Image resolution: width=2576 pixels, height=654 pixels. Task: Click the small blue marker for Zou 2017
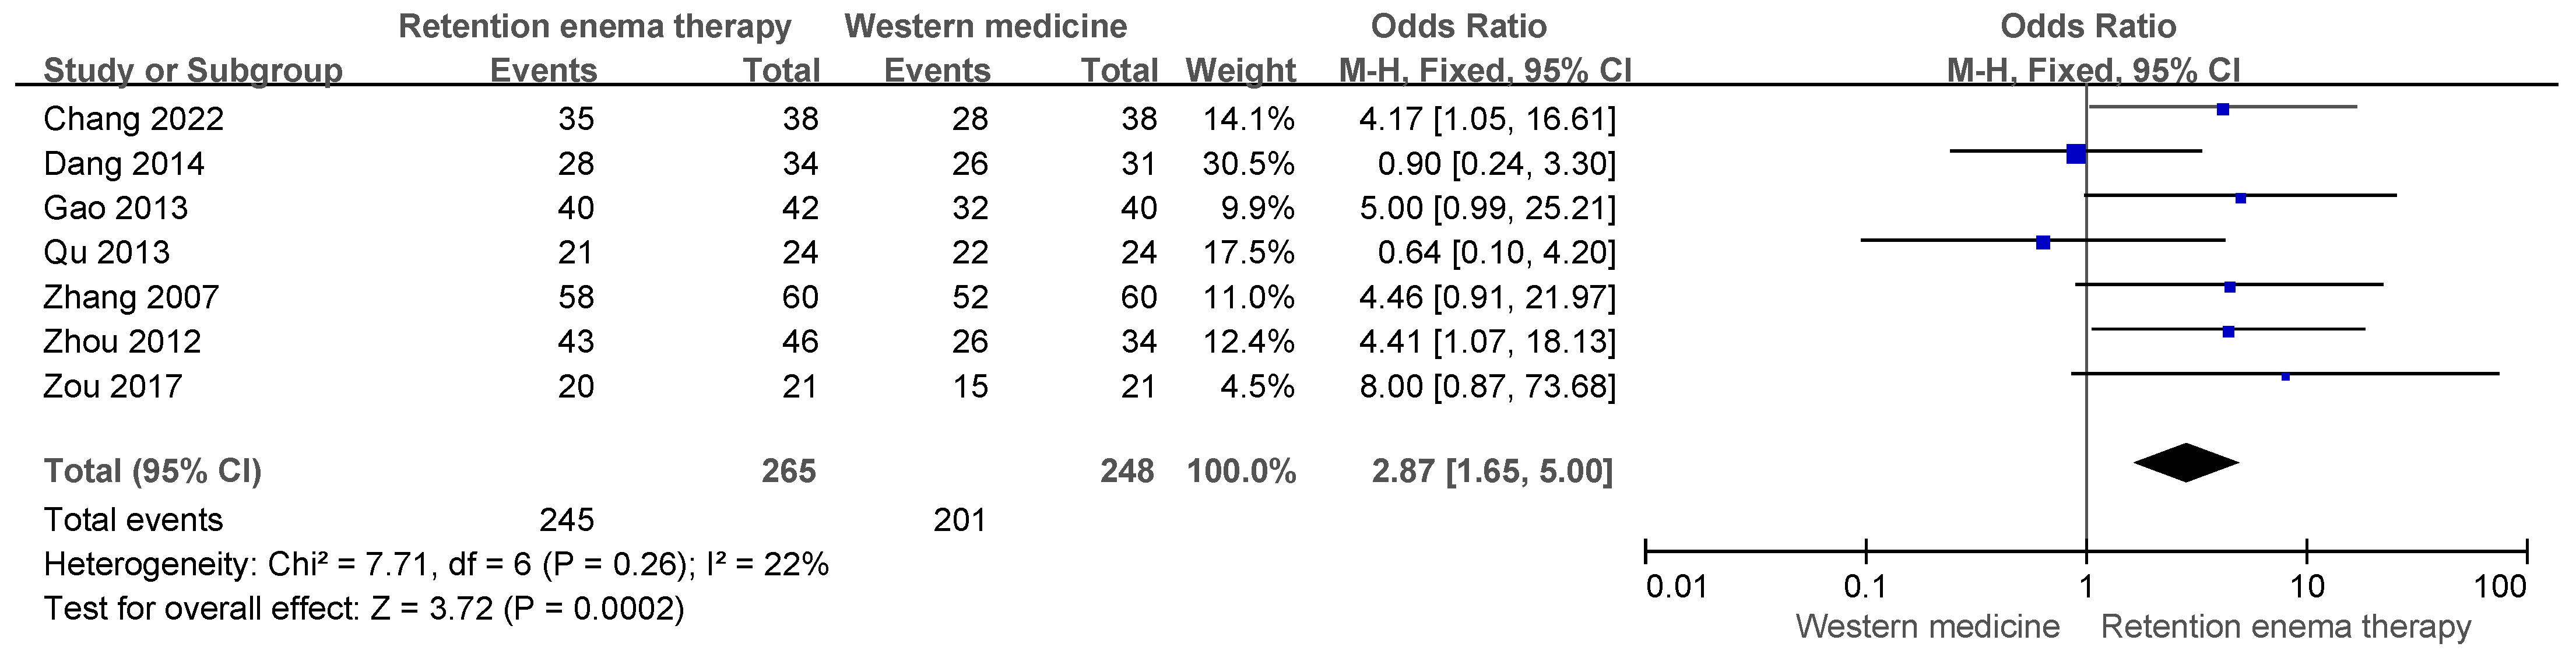click(x=2285, y=376)
